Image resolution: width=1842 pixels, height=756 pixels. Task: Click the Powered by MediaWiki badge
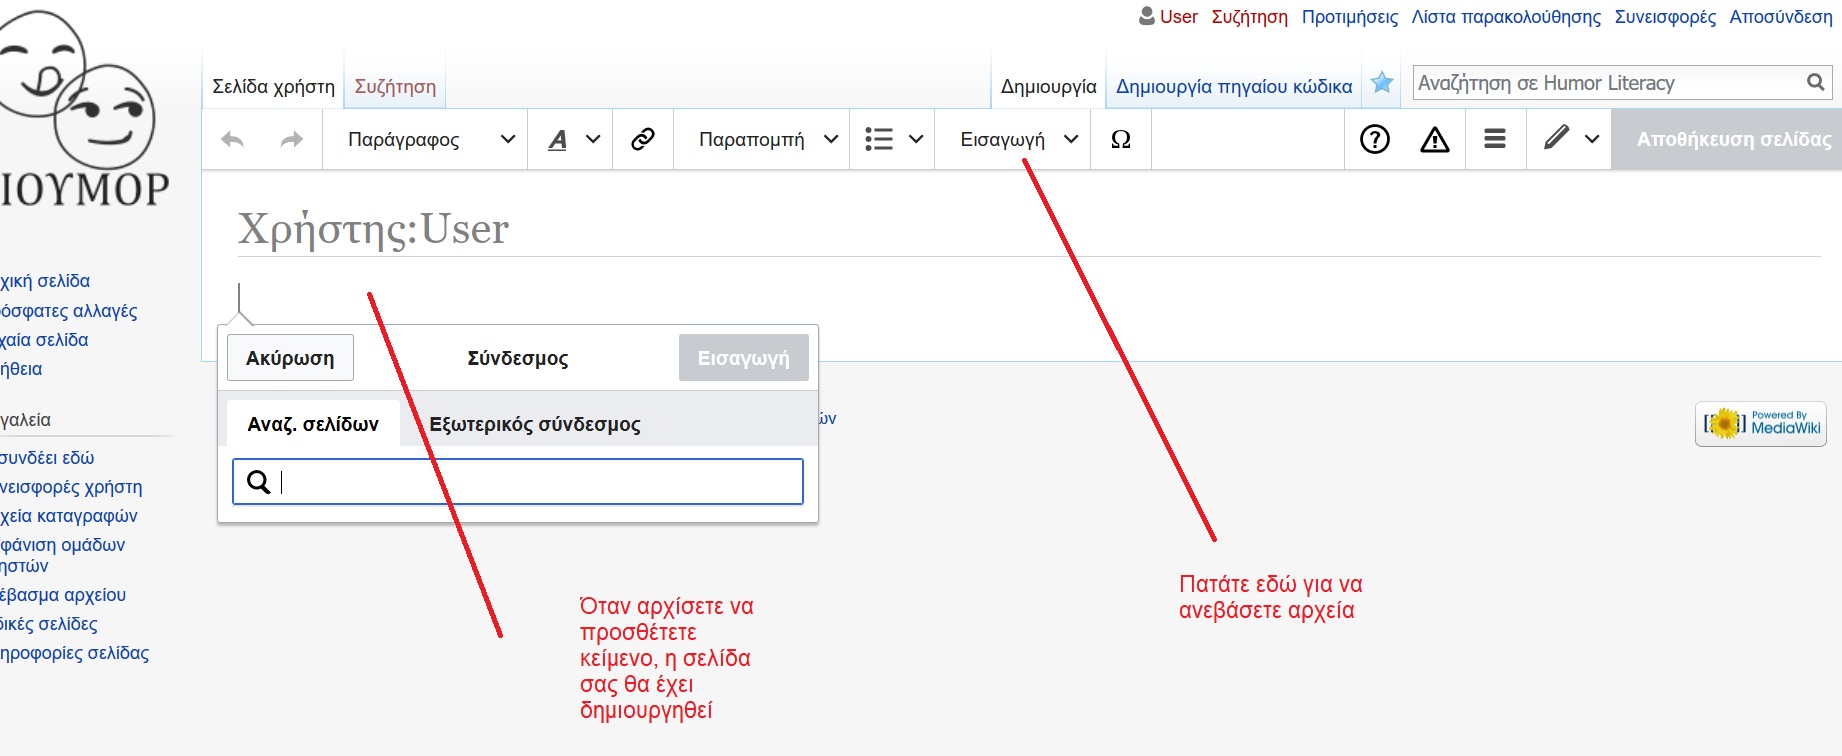point(1761,424)
